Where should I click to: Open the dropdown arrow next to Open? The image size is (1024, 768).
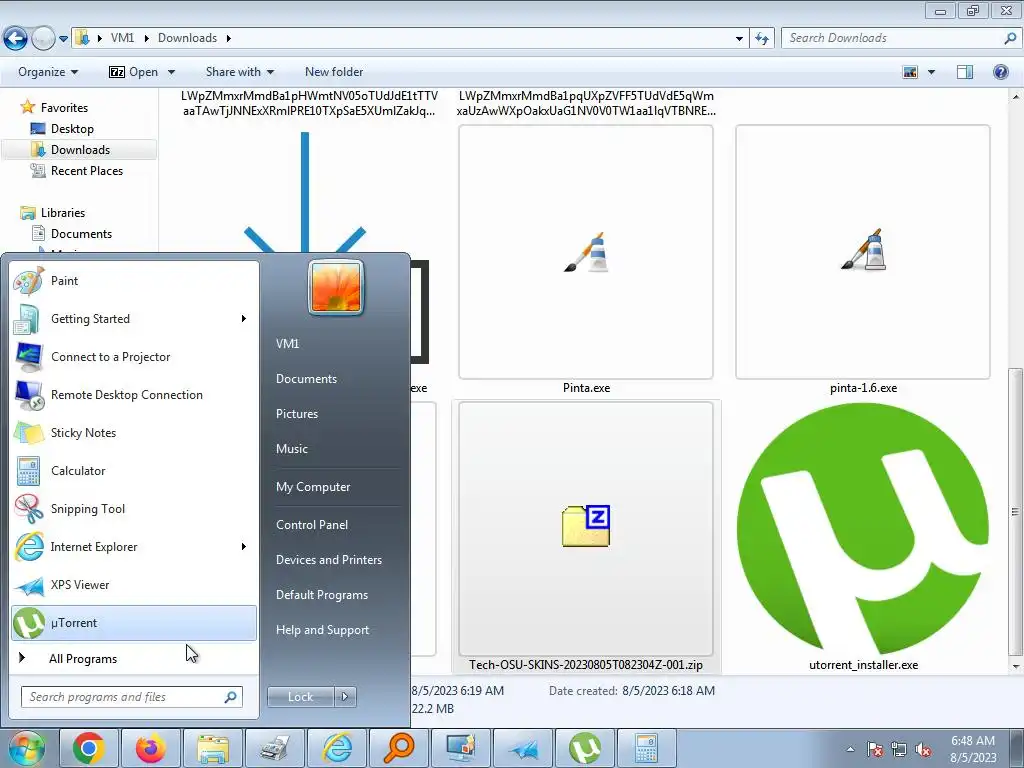171,72
